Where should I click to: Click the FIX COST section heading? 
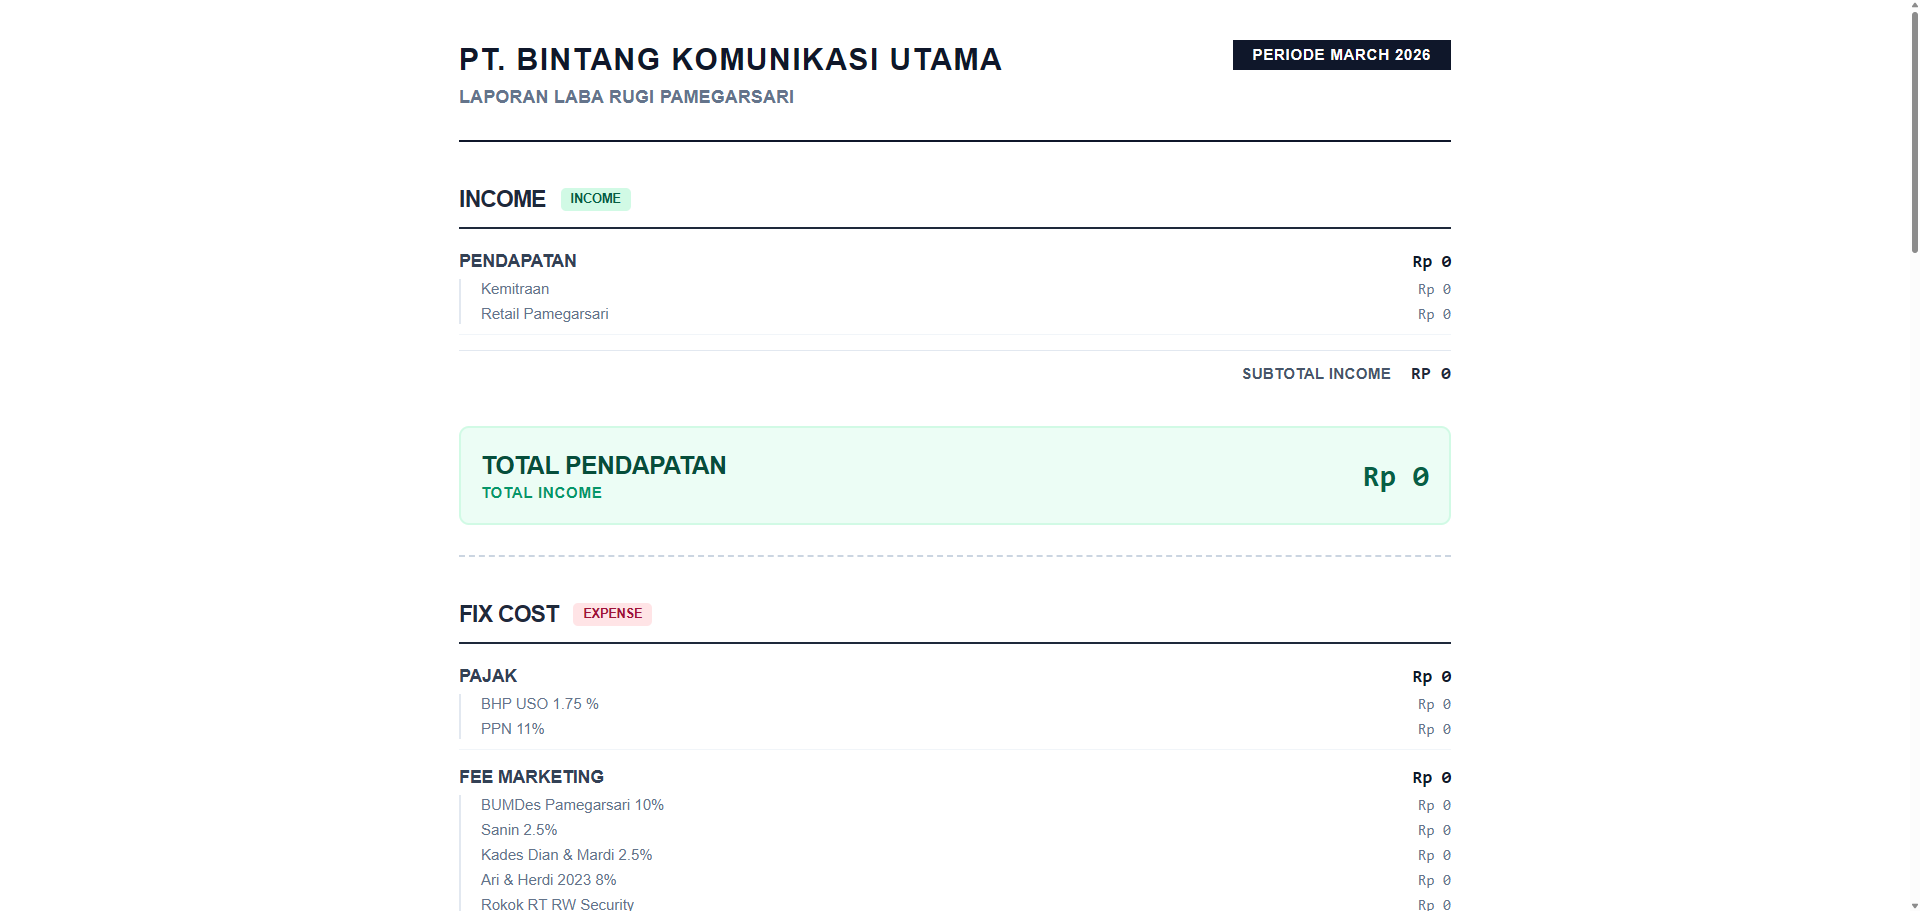509,614
